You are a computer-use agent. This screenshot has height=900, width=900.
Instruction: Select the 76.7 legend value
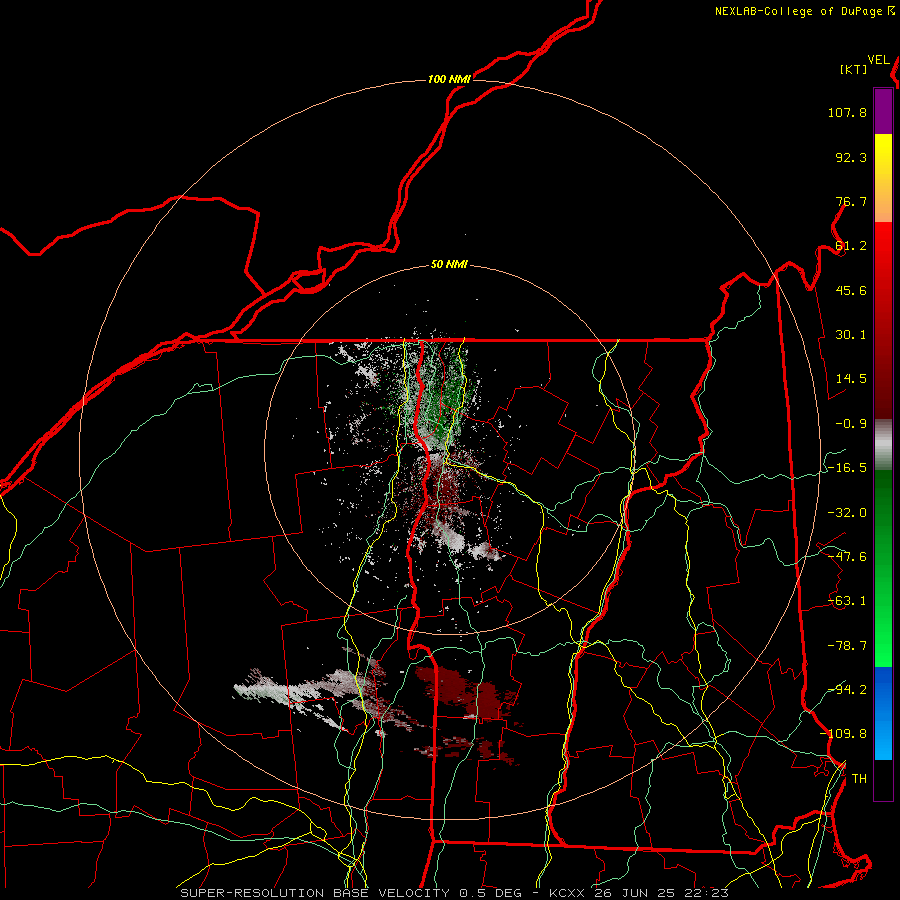point(851,201)
